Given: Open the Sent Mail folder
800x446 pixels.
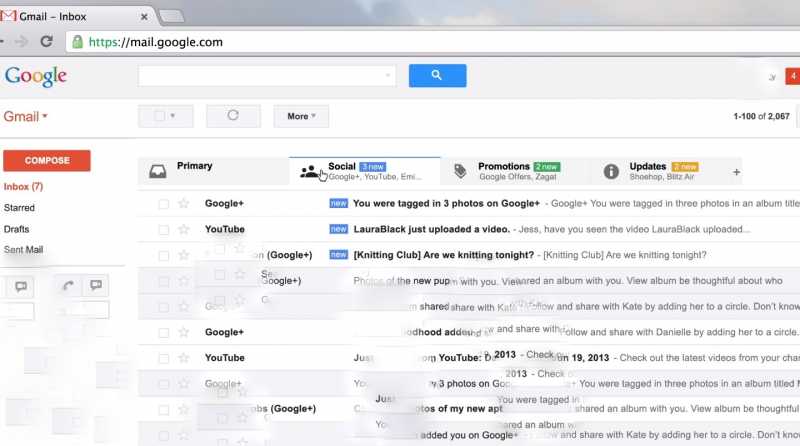Looking at the screenshot, I should coord(23,250).
